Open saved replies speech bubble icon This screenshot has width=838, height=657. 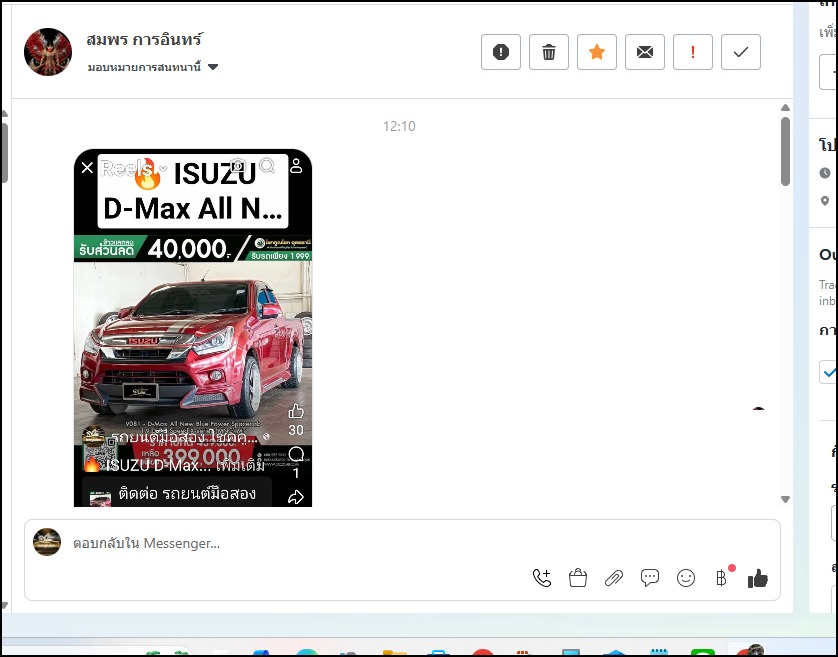tap(649, 578)
